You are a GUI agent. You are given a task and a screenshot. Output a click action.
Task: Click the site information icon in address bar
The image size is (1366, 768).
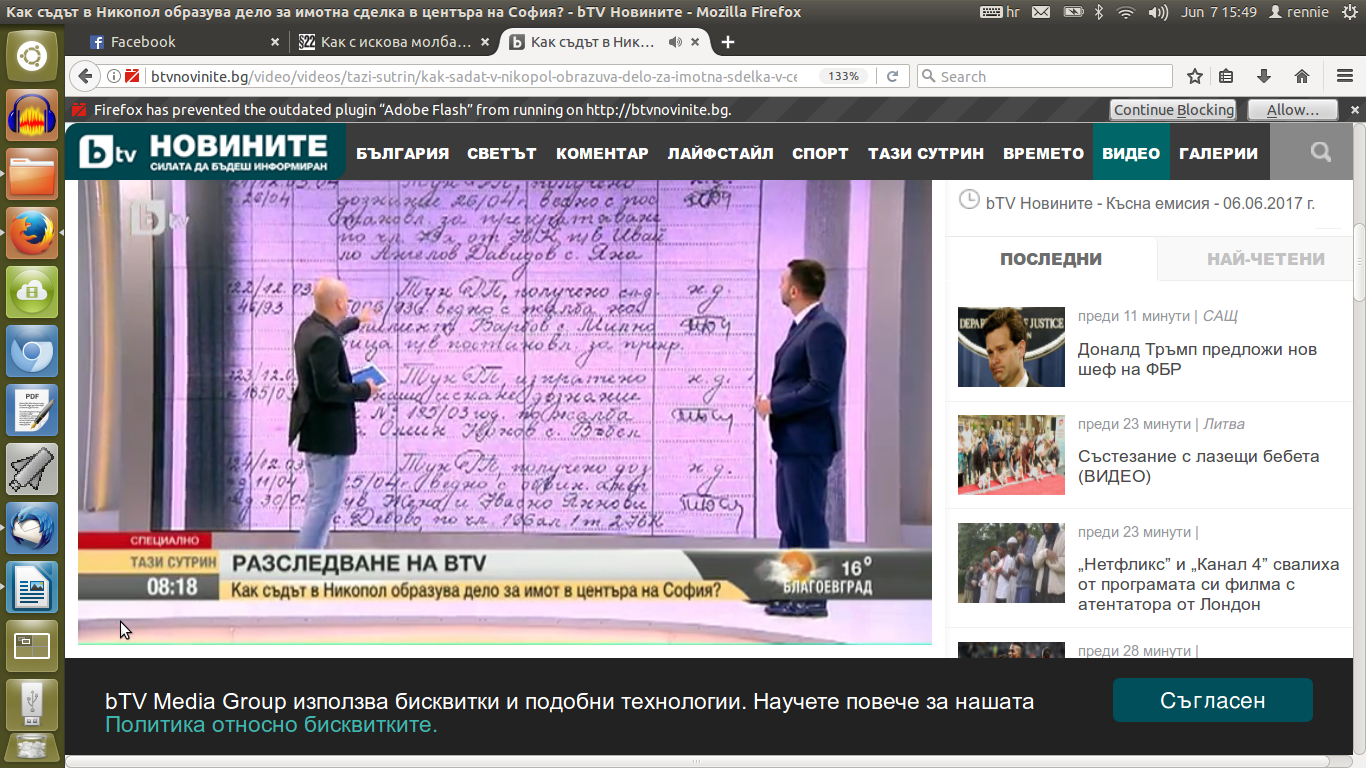pyautogui.click(x=114, y=76)
